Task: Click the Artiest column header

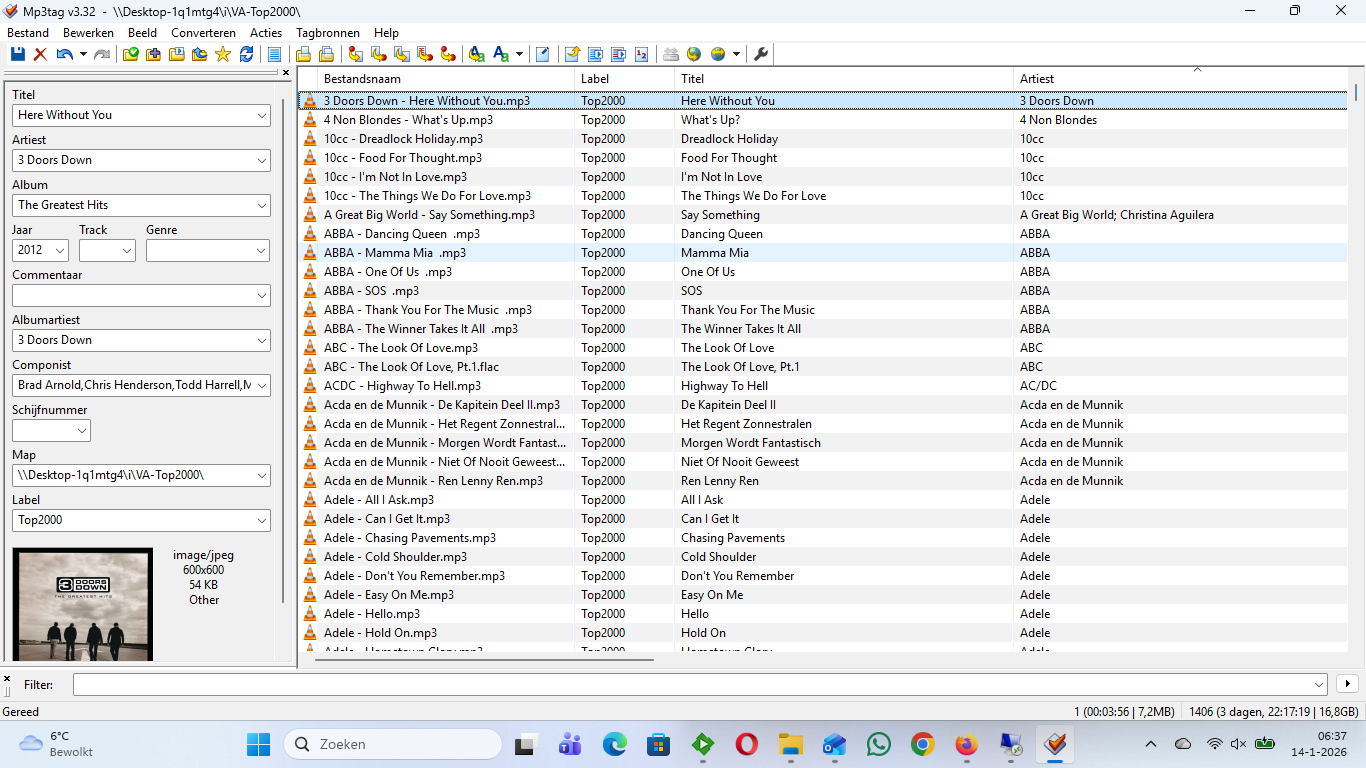Action: point(1180,79)
